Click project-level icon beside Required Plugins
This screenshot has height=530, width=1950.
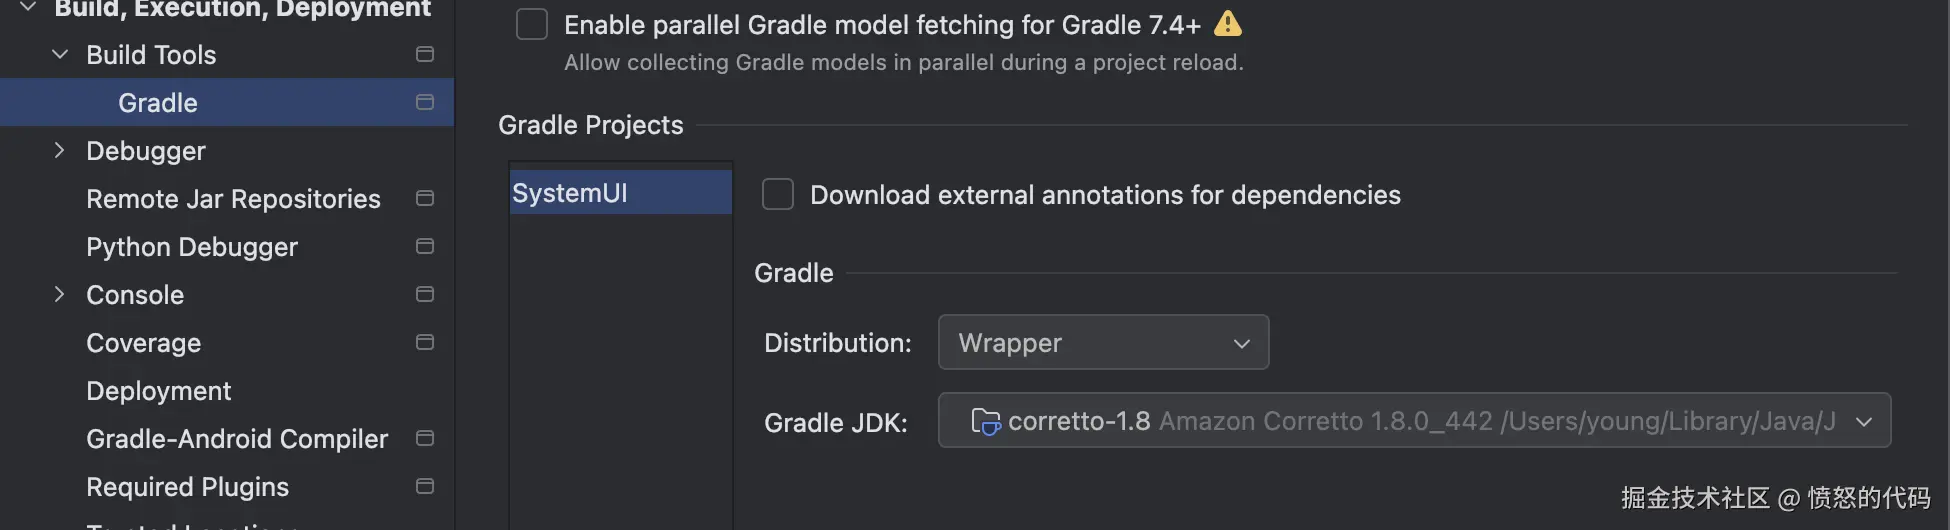pyautogui.click(x=425, y=486)
